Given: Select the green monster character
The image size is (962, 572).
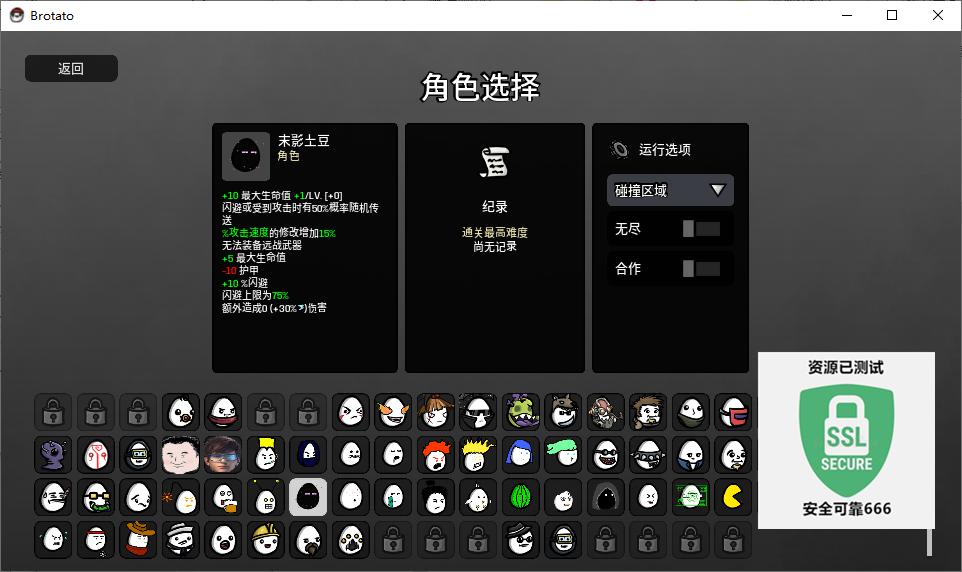Looking at the screenshot, I should pyautogui.click(x=521, y=412).
